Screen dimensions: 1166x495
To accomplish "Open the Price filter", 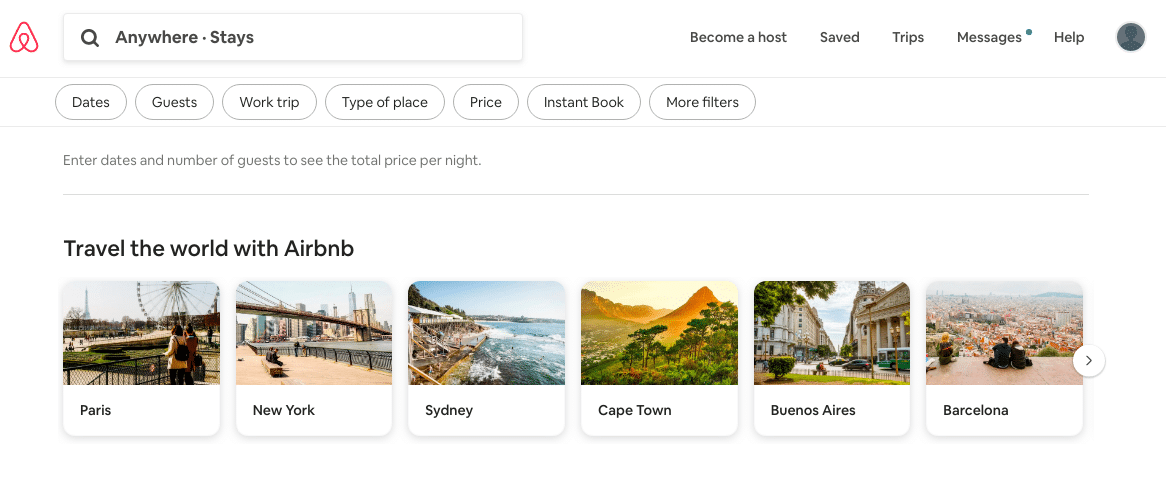I will (486, 103).
